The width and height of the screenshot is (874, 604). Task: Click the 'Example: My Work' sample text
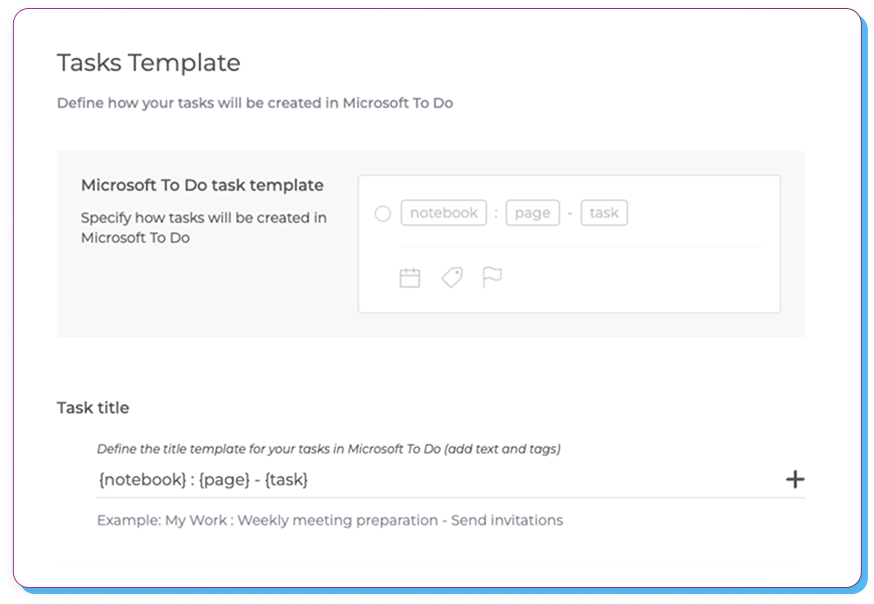pos(330,520)
